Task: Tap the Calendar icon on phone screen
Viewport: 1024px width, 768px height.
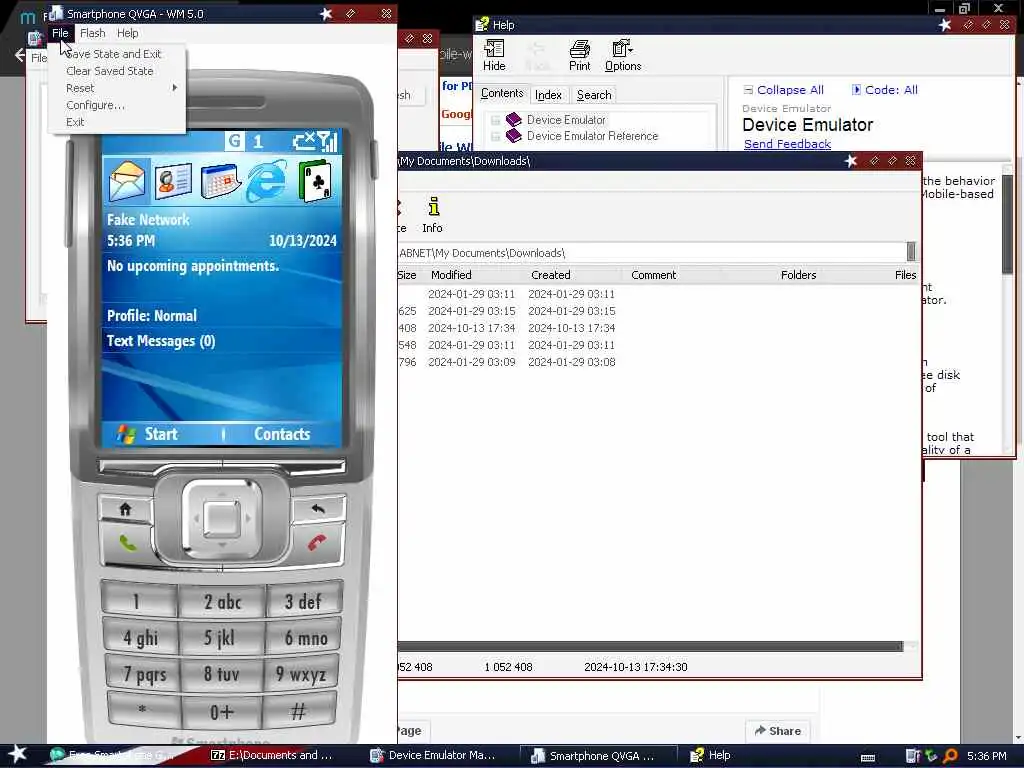Action: pyautogui.click(x=221, y=180)
